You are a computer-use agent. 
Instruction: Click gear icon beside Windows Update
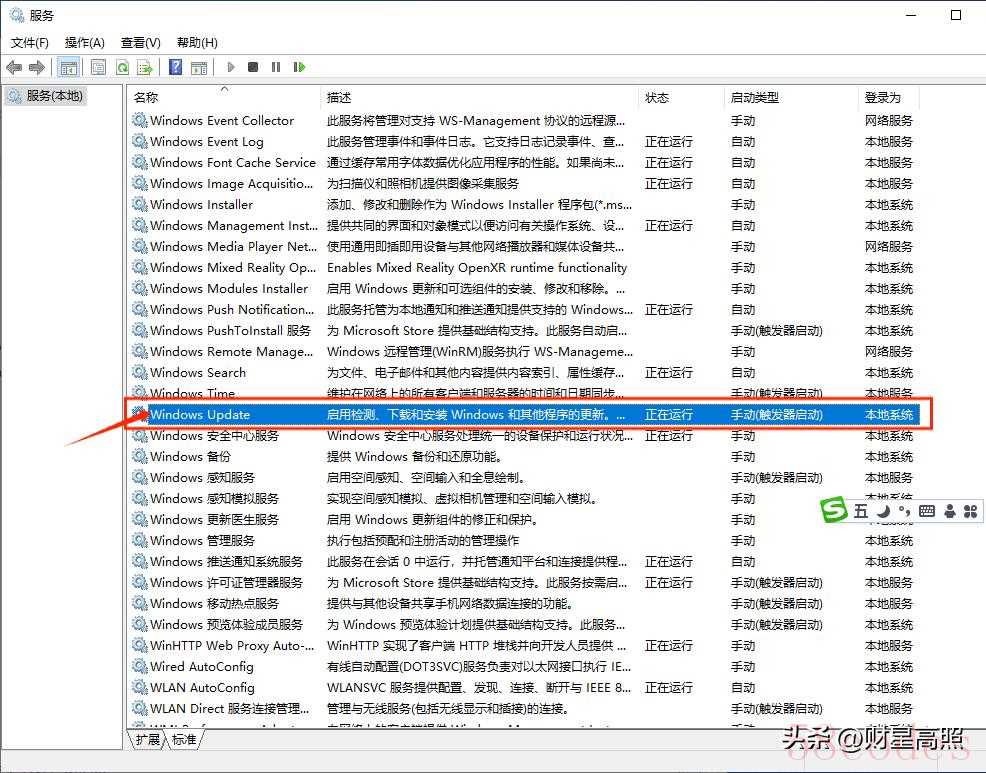click(x=140, y=414)
